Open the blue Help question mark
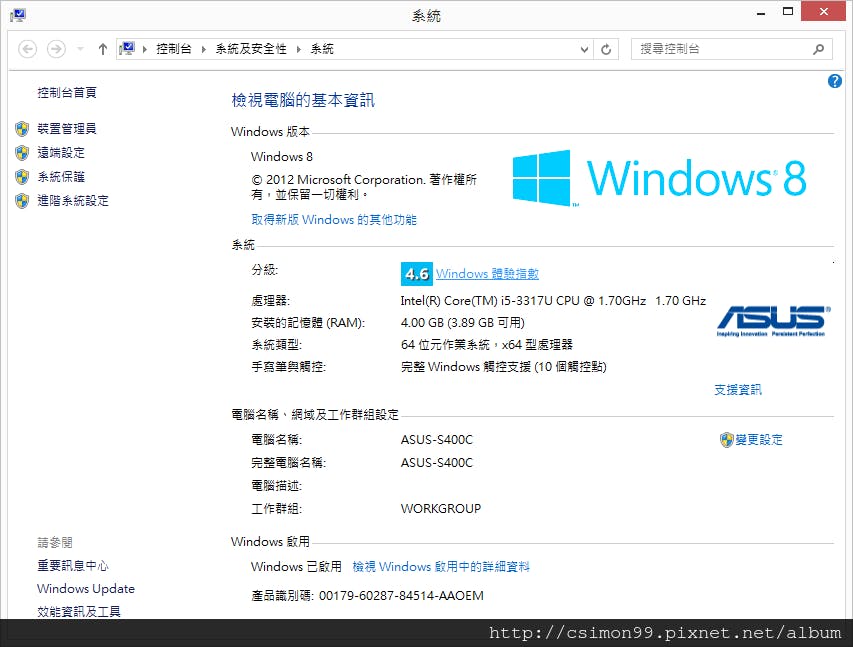Screen dimensions: 853x647 click(x=835, y=81)
